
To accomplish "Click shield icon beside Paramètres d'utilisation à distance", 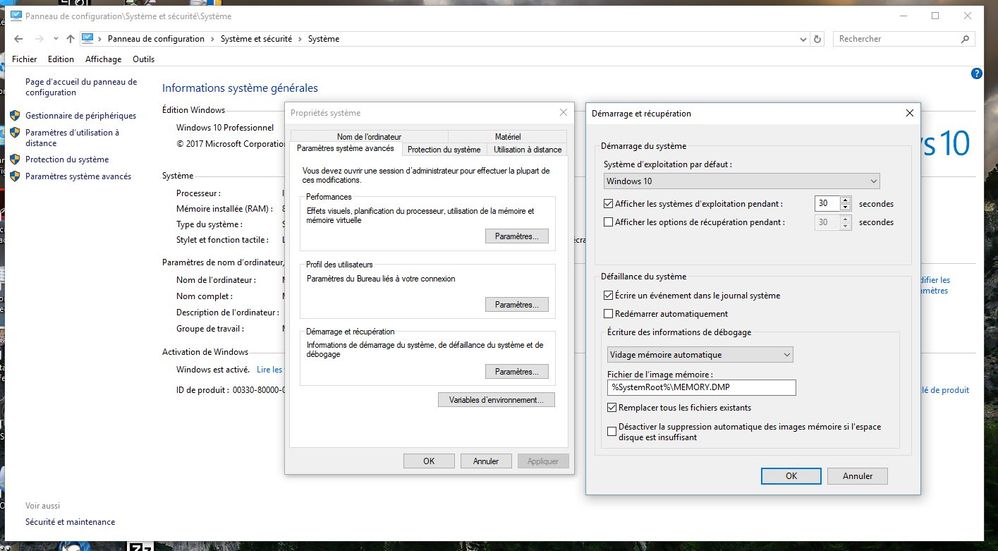I will [x=15, y=133].
